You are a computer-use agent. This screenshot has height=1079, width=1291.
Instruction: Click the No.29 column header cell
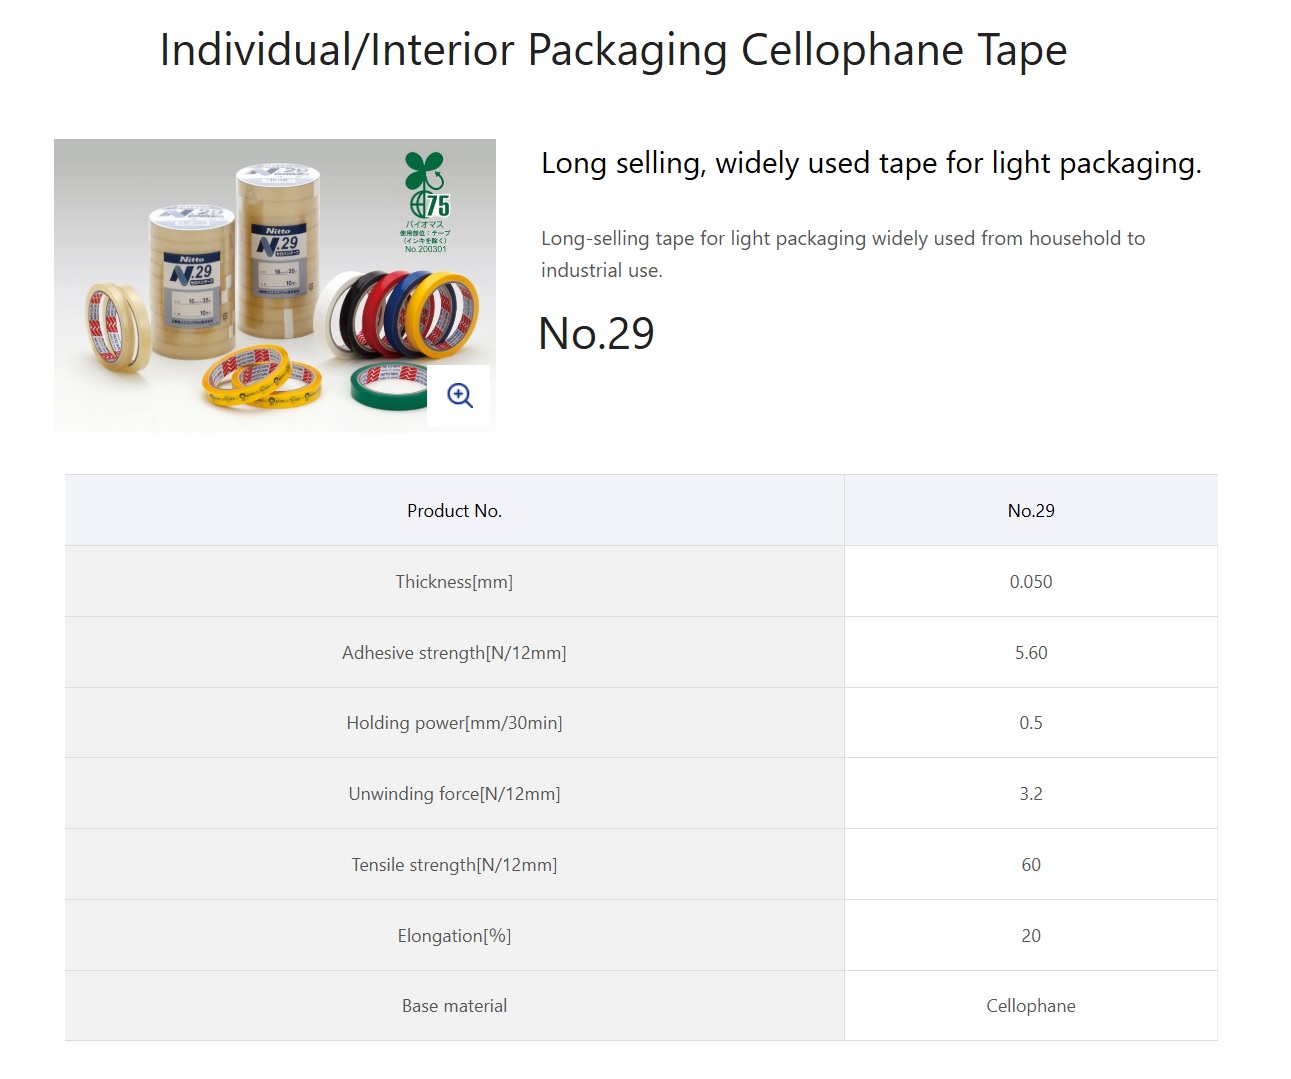[x=1031, y=510]
